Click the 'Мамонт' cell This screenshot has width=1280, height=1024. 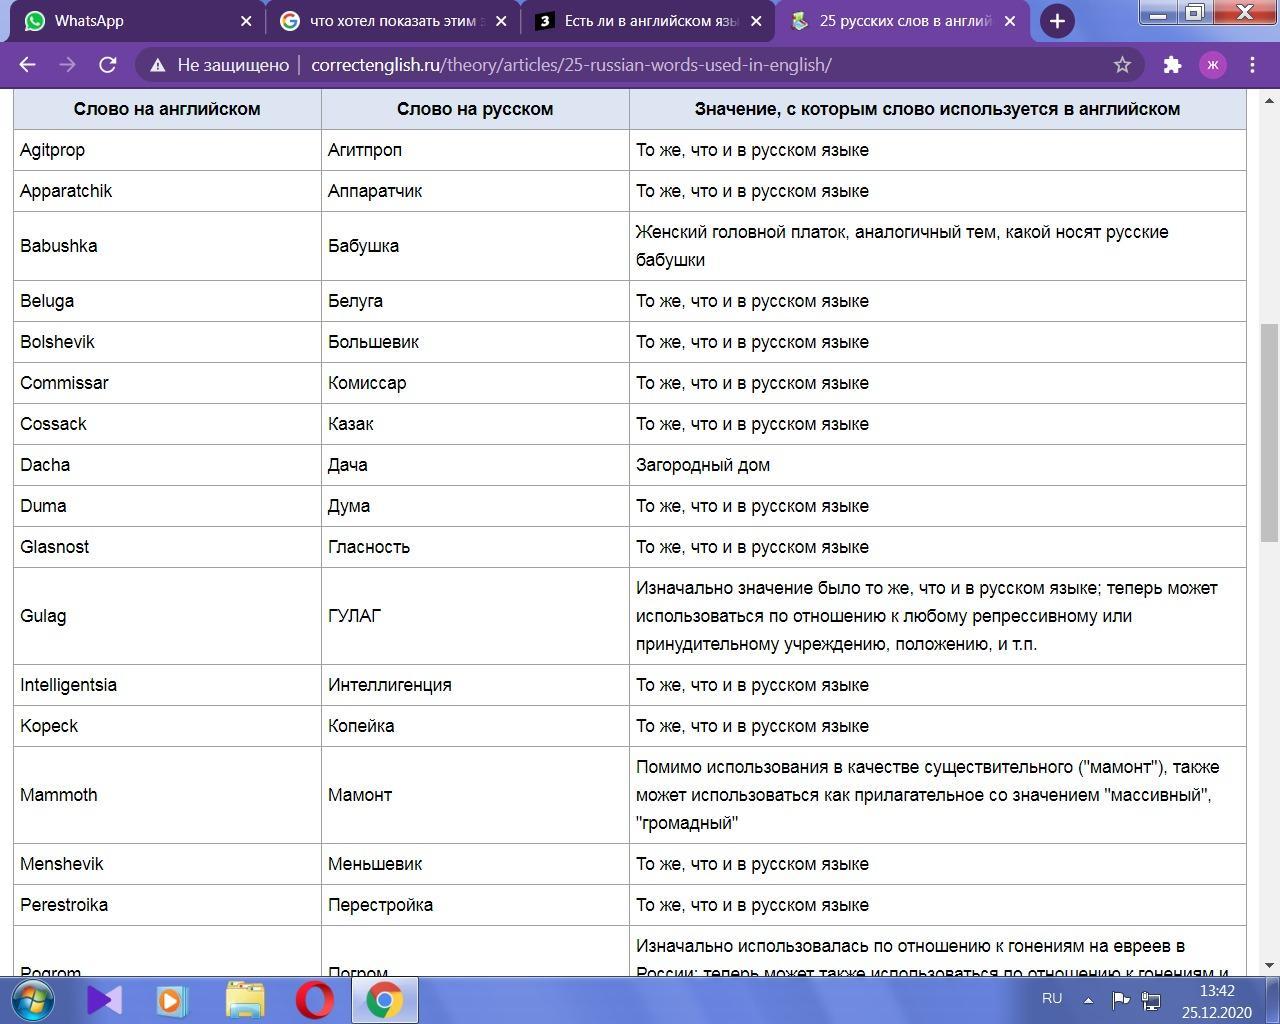click(475, 795)
